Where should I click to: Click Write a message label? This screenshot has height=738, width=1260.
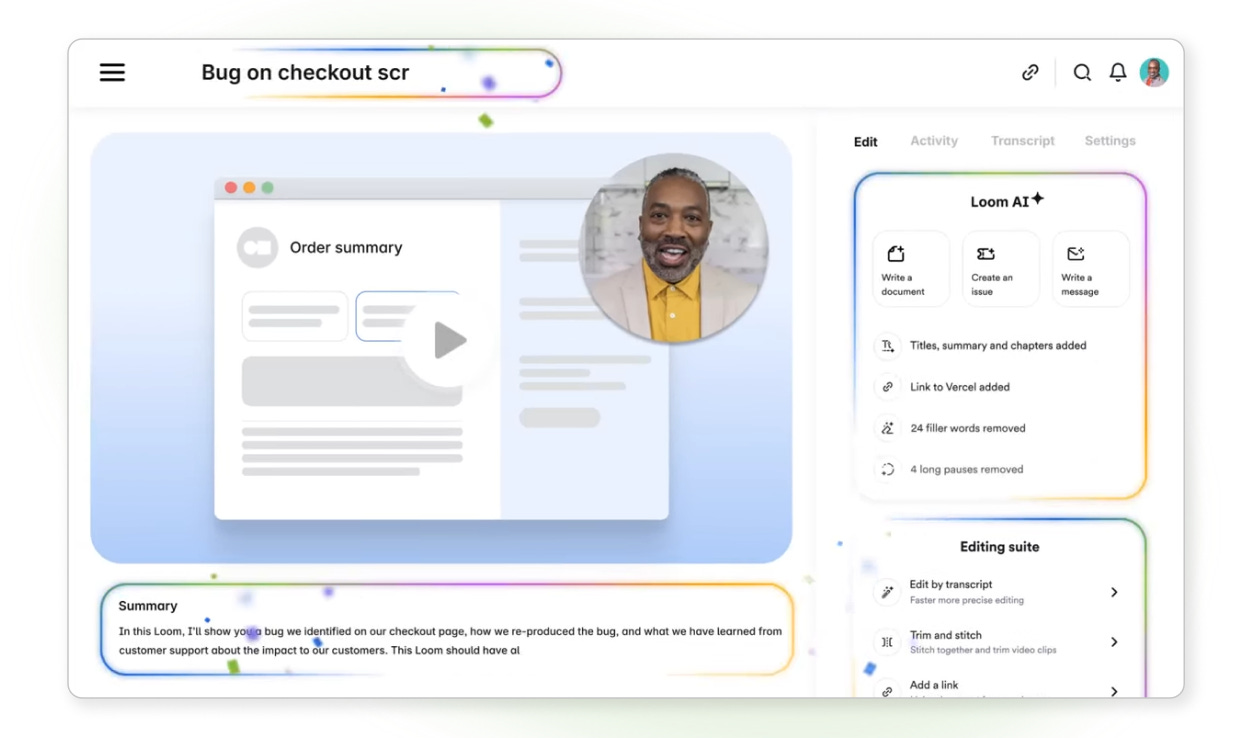pos(1080,285)
